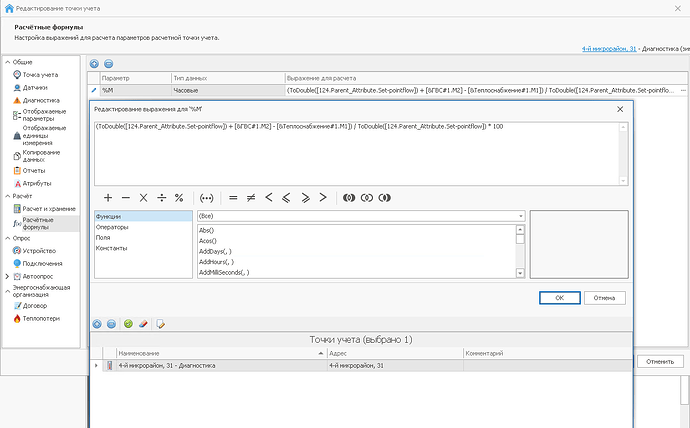The width and height of the screenshot is (690, 428).
Task: Collapse the Расчёт section
Action: (x=7, y=196)
